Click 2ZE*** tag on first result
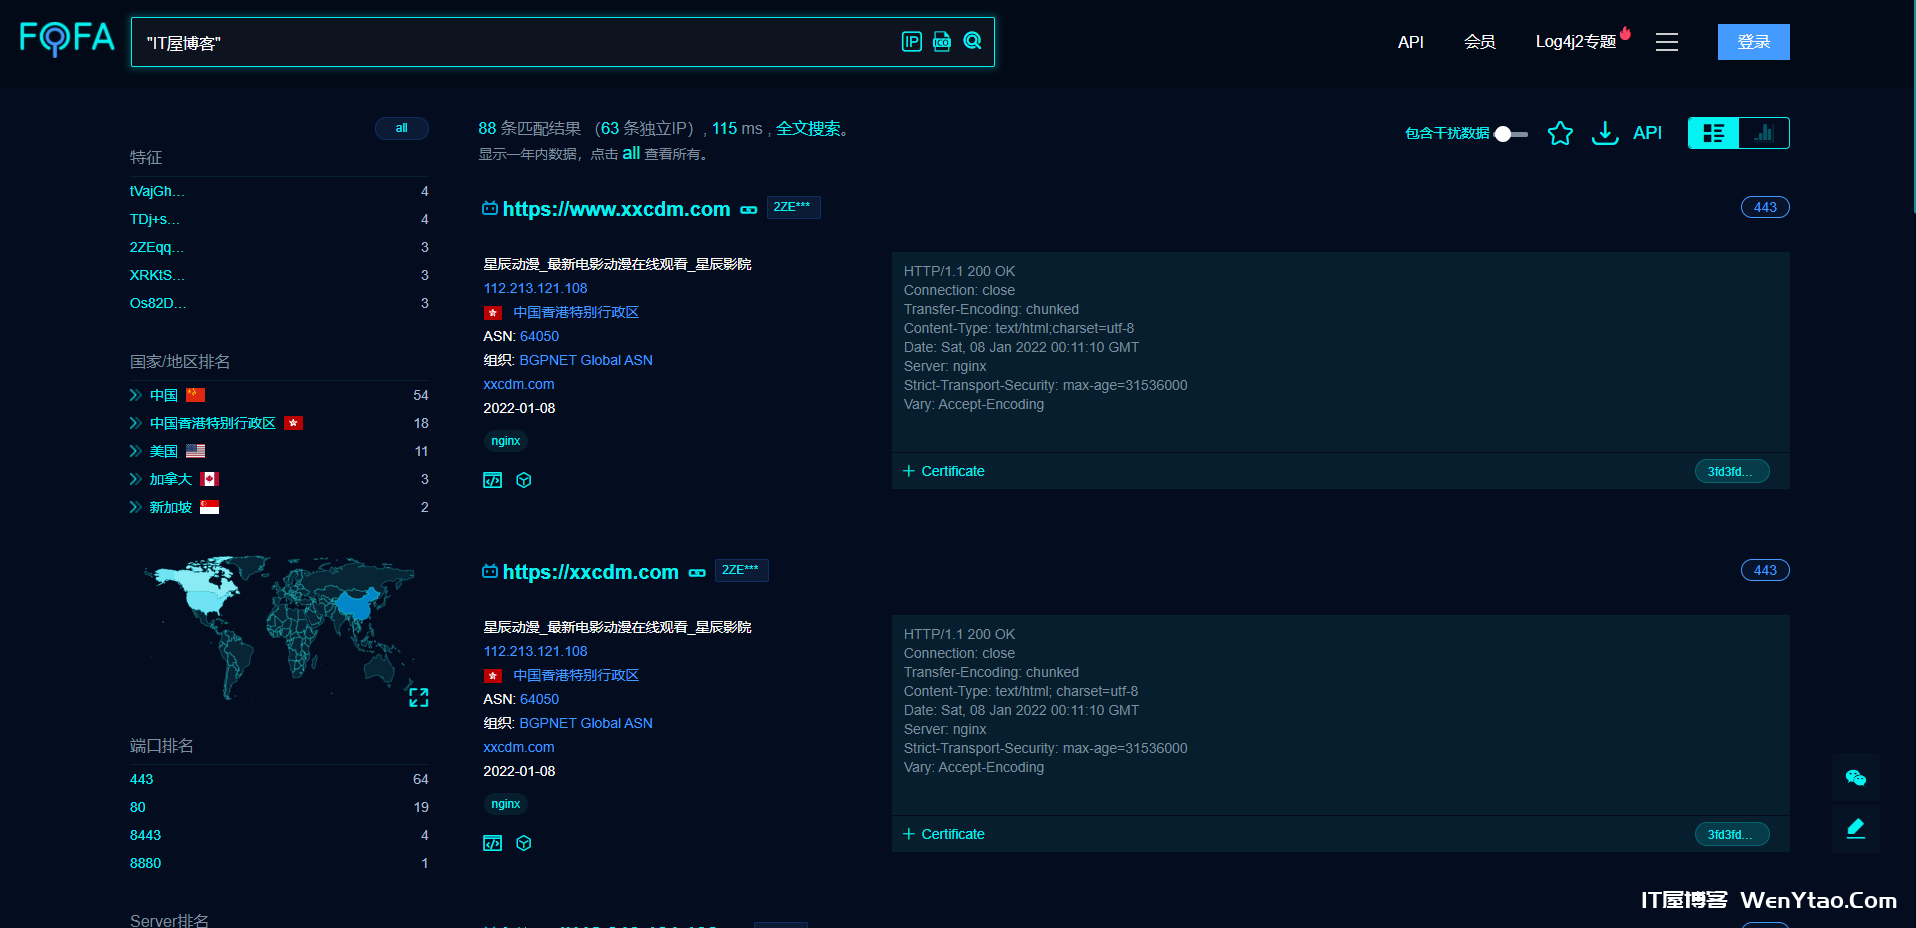The height and width of the screenshot is (928, 1916). [x=793, y=207]
